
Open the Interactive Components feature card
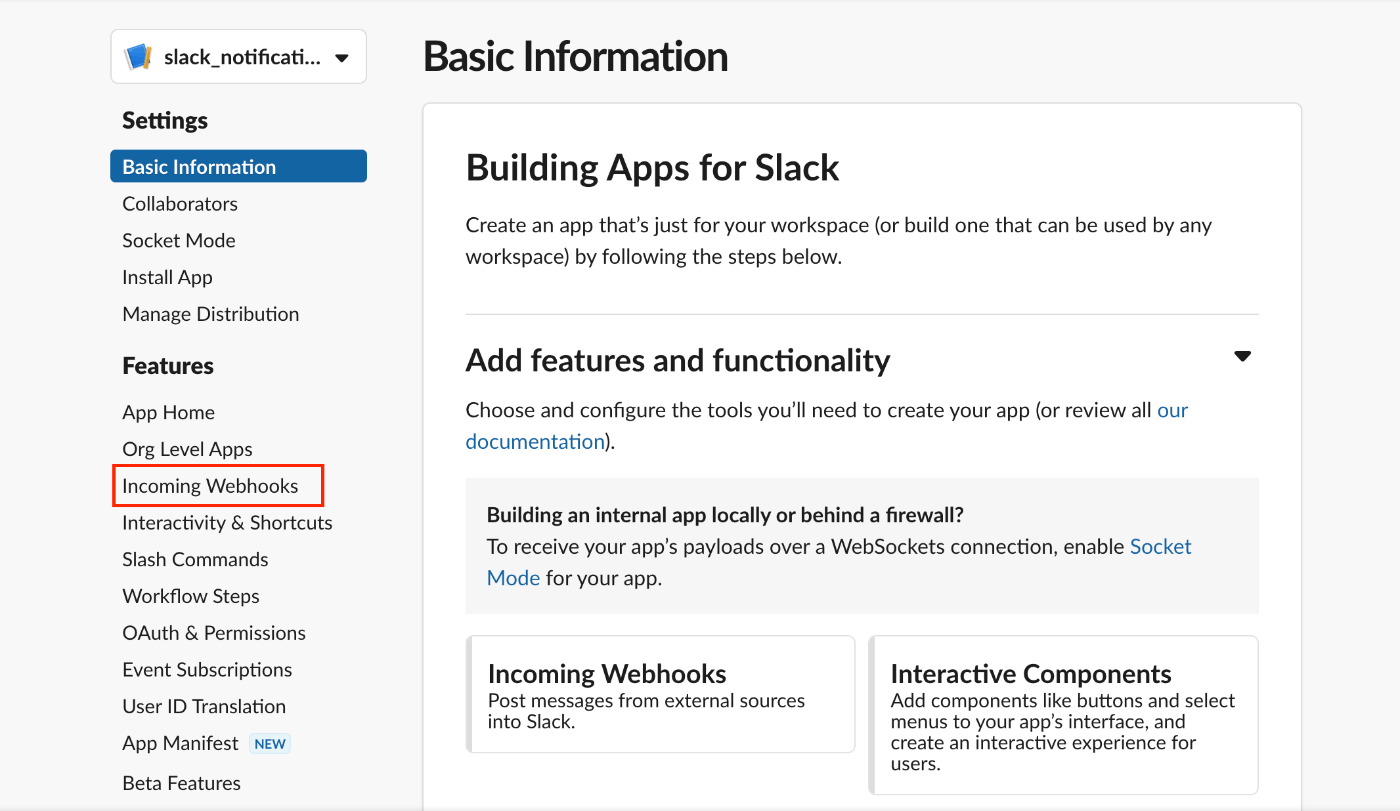pos(1063,715)
